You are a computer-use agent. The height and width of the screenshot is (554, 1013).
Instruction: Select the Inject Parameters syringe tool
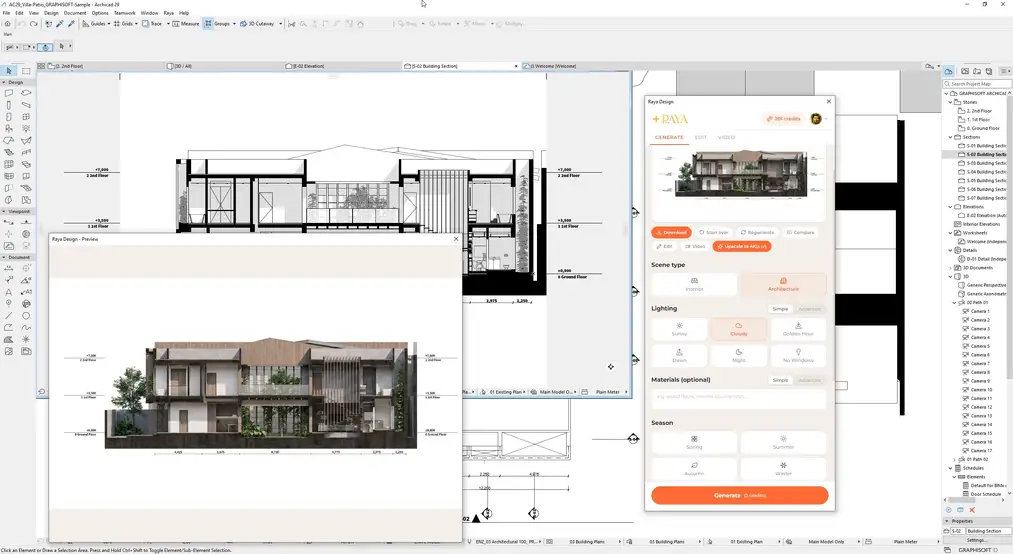(71, 24)
